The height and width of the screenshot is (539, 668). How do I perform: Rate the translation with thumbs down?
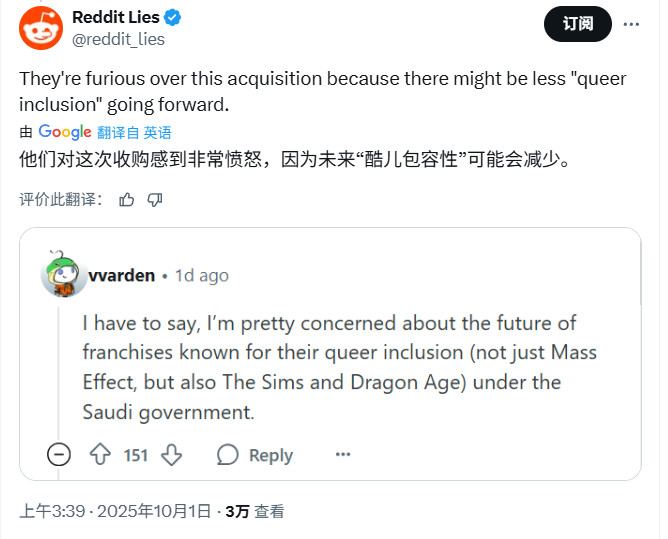click(155, 199)
